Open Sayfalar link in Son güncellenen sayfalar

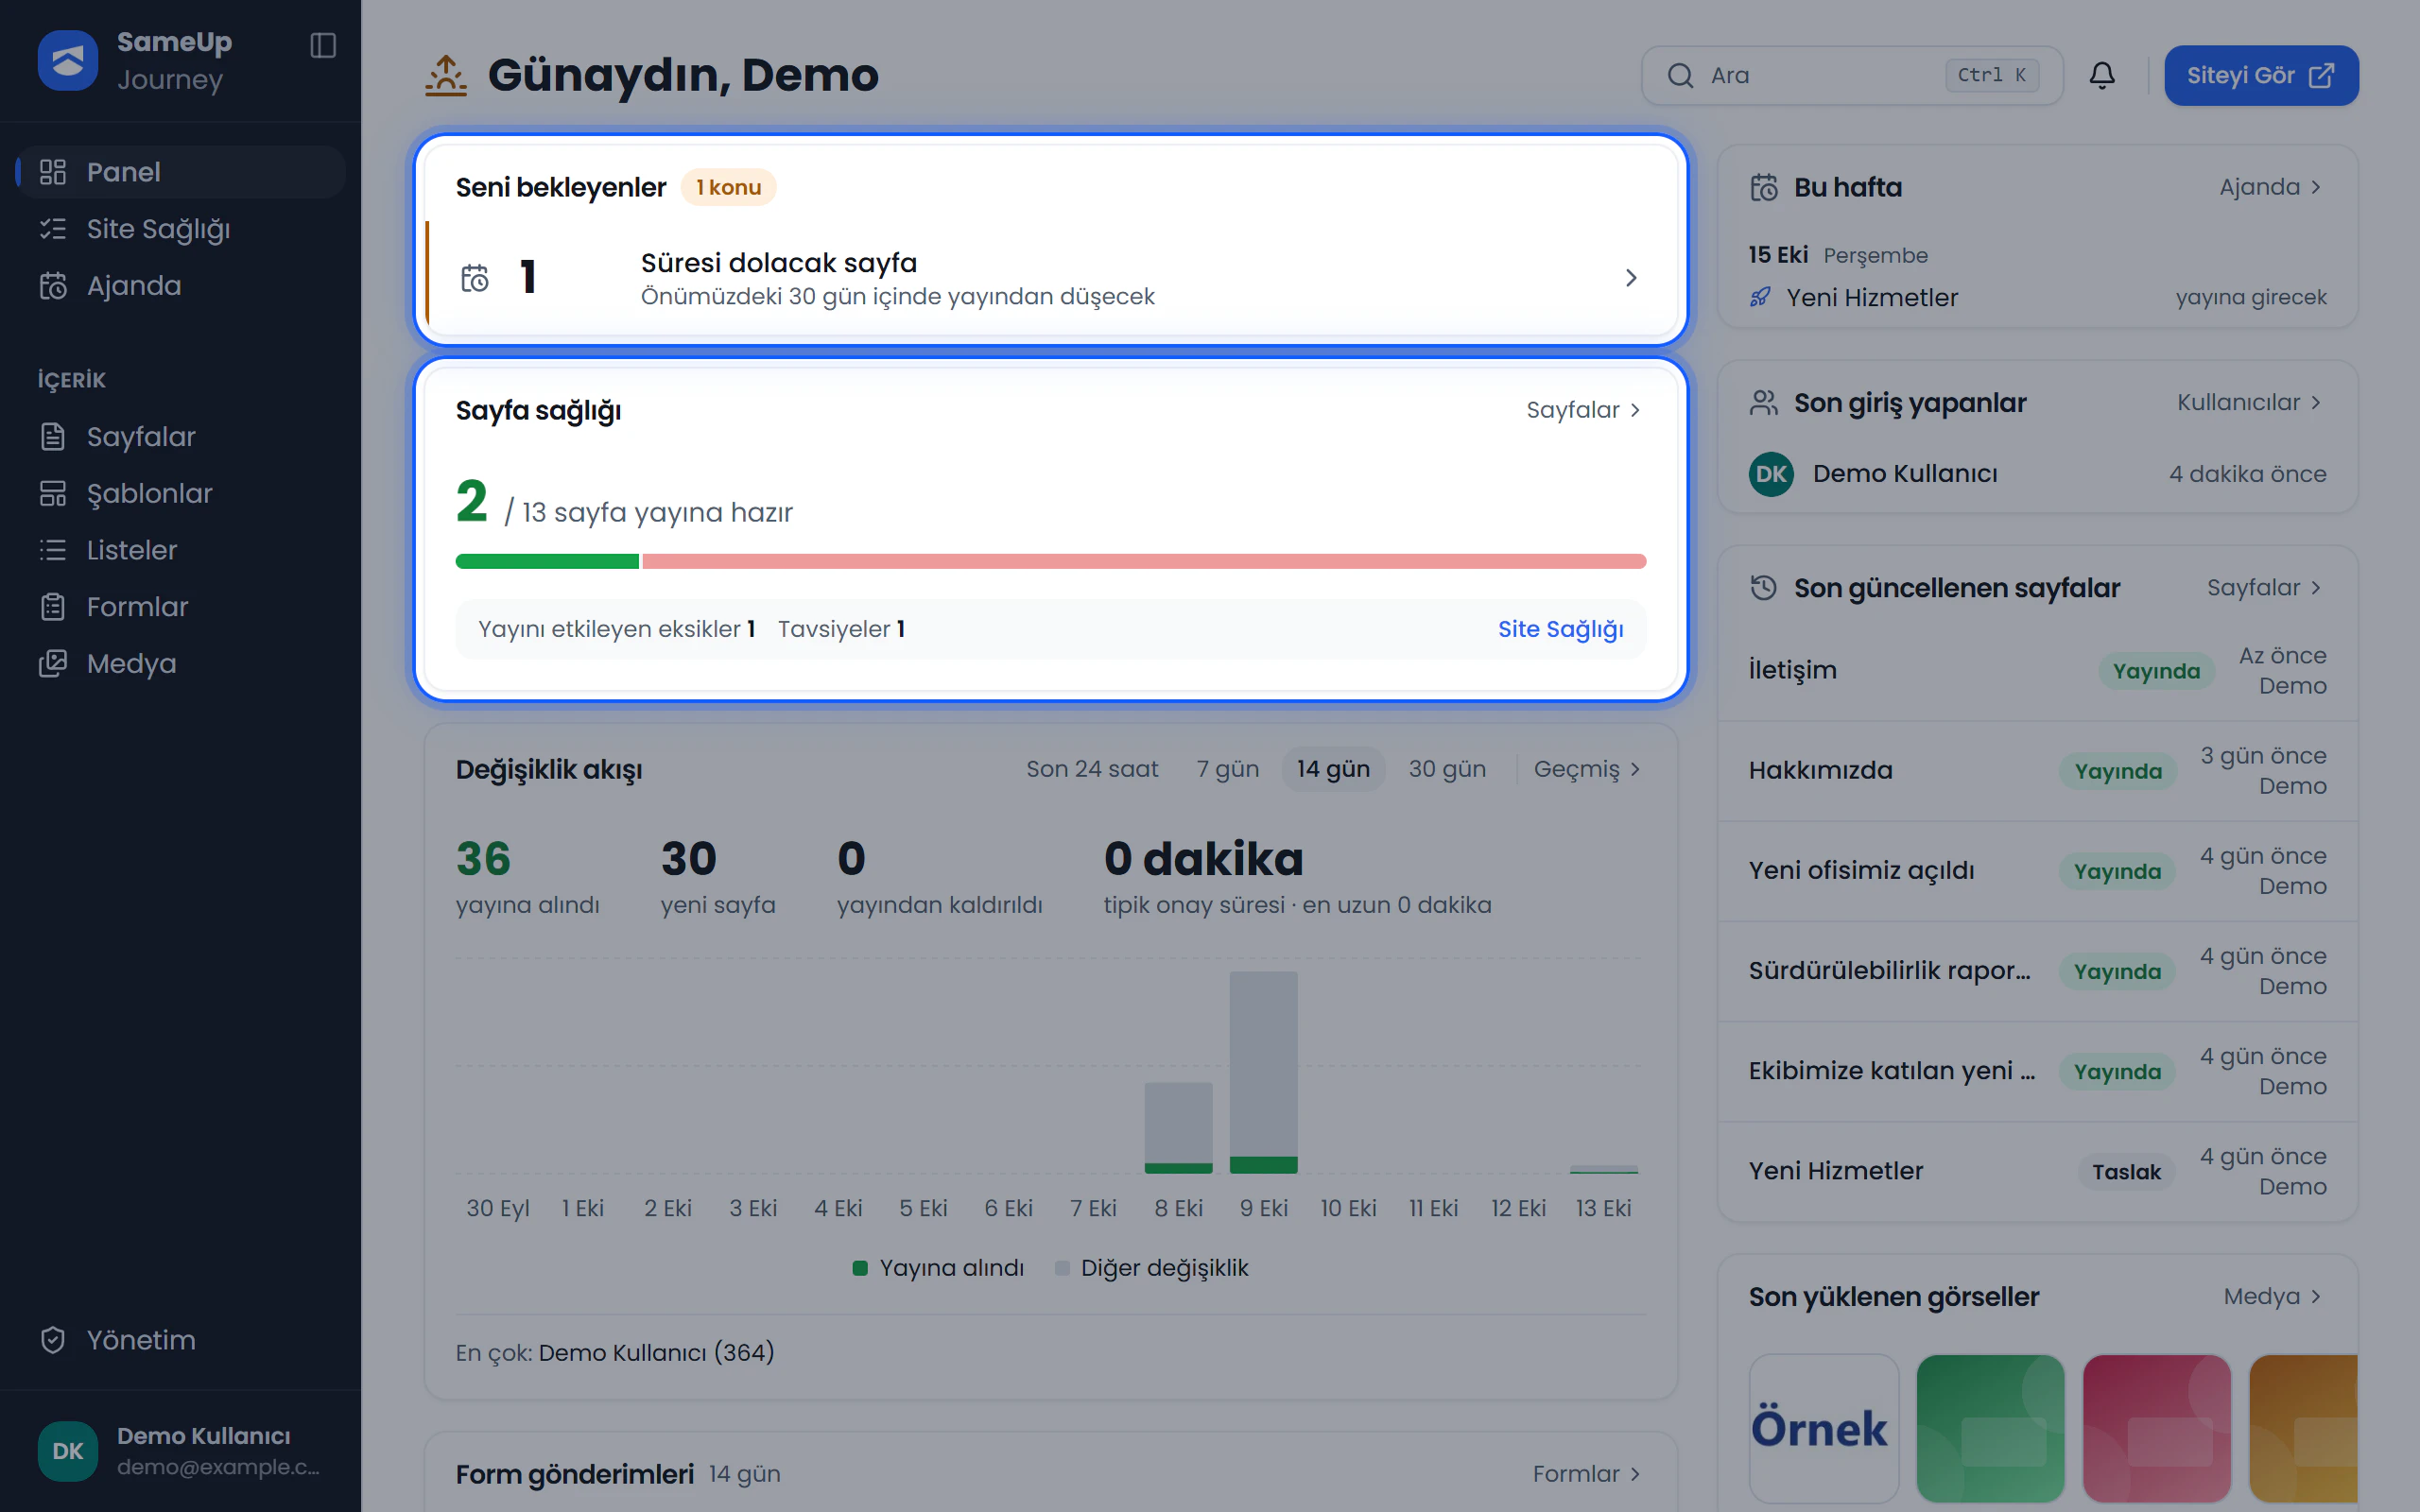click(x=2265, y=587)
